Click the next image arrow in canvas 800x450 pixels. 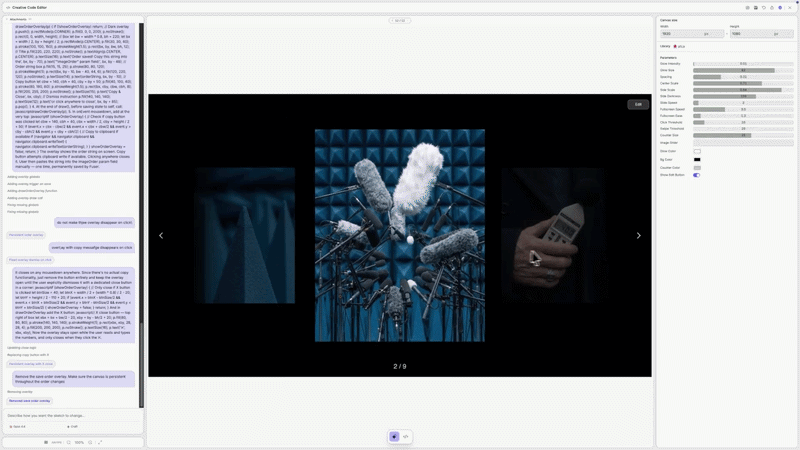click(x=638, y=236)
